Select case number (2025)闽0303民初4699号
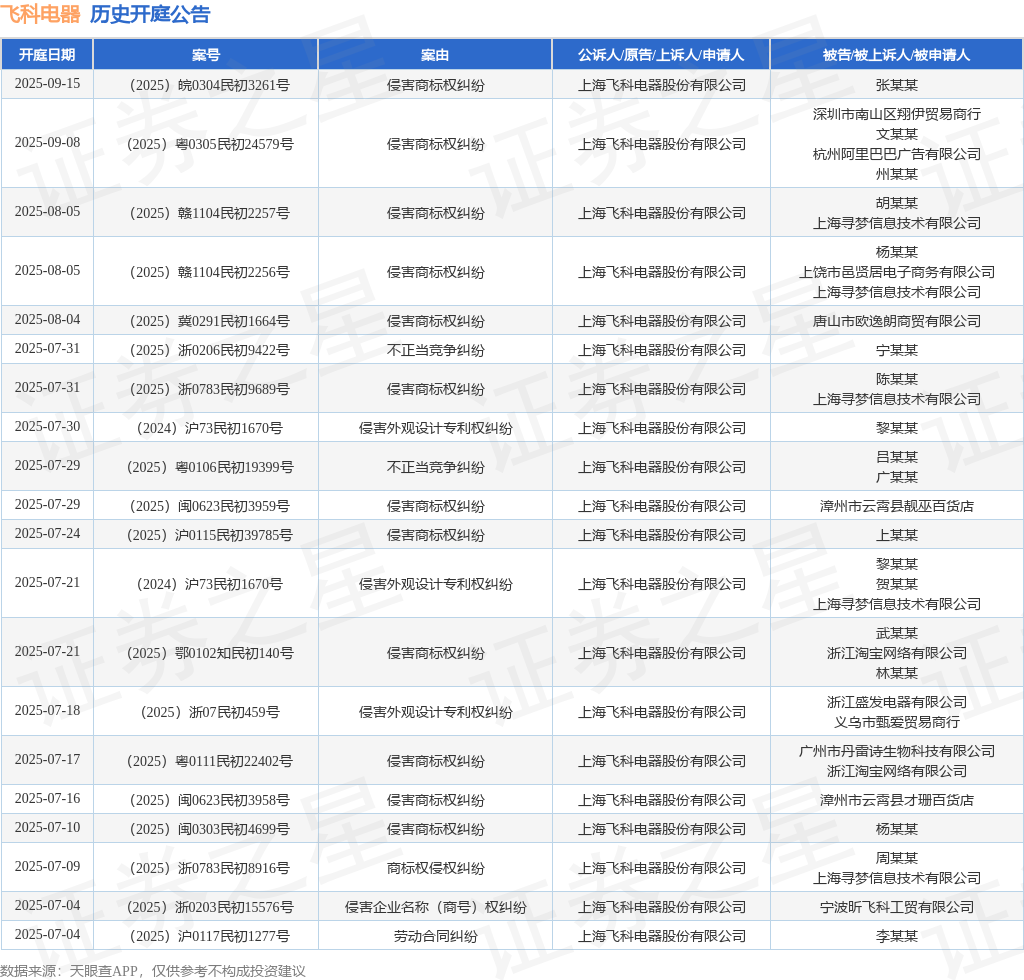The width and height of the screenshot is (1024, 980). pos(210,829)
